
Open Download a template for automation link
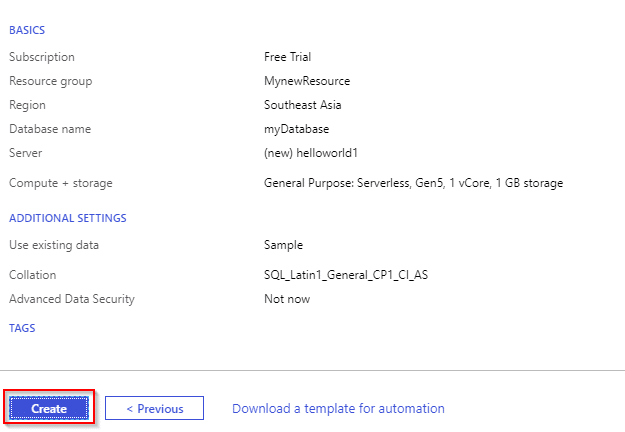click(338, 408)
